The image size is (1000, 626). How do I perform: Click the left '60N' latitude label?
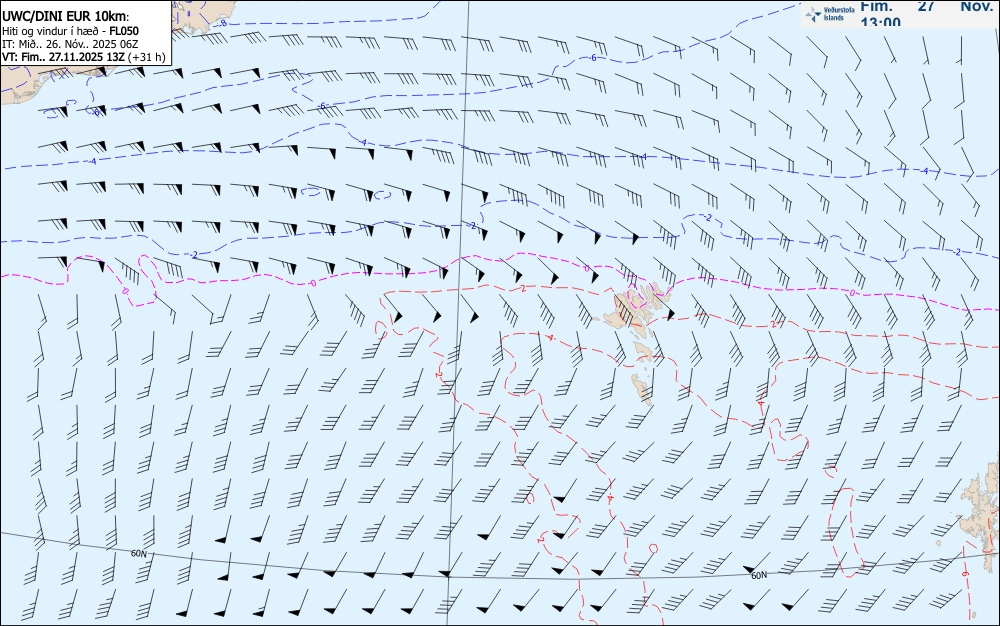pos(138,553)
